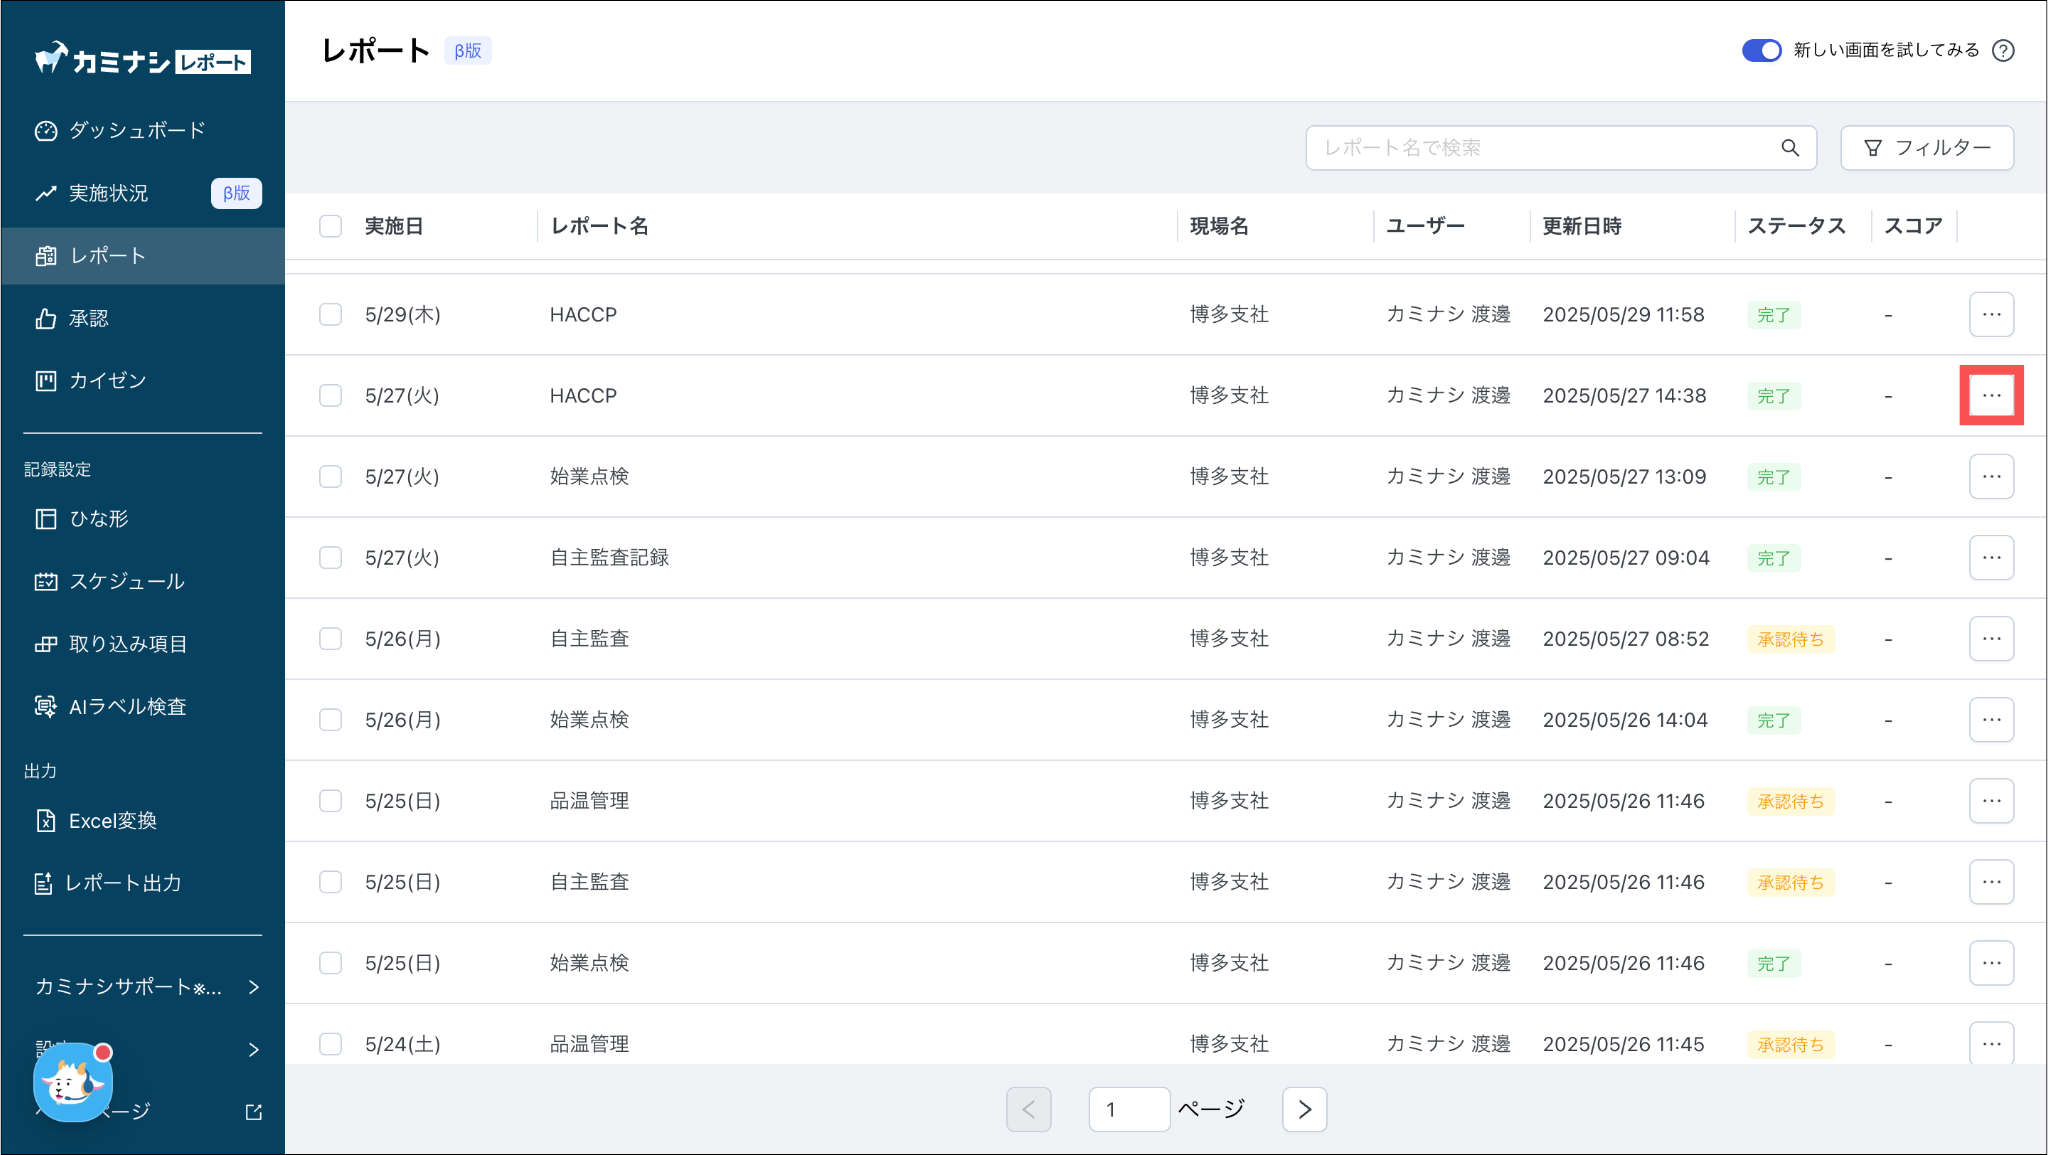Open the cow mascot chat widget

click(x=72, y=1082)
